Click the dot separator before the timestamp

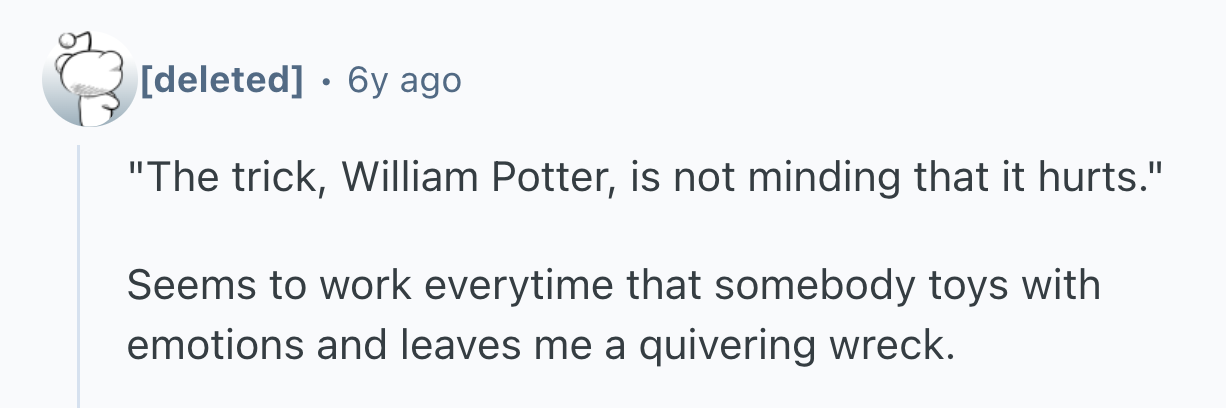[326, 80]
